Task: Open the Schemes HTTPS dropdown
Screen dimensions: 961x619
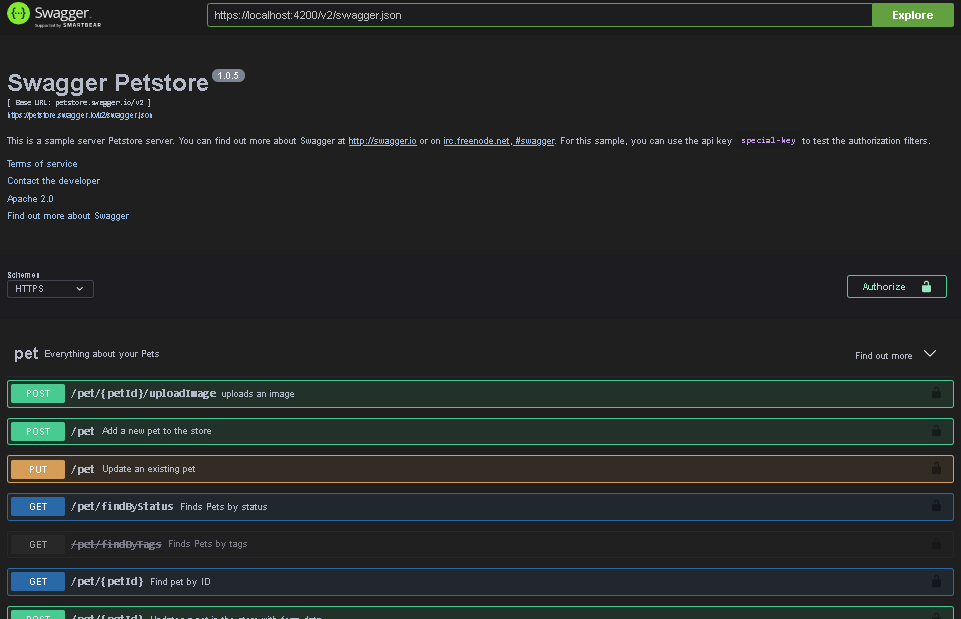Action: coord(49,288)
